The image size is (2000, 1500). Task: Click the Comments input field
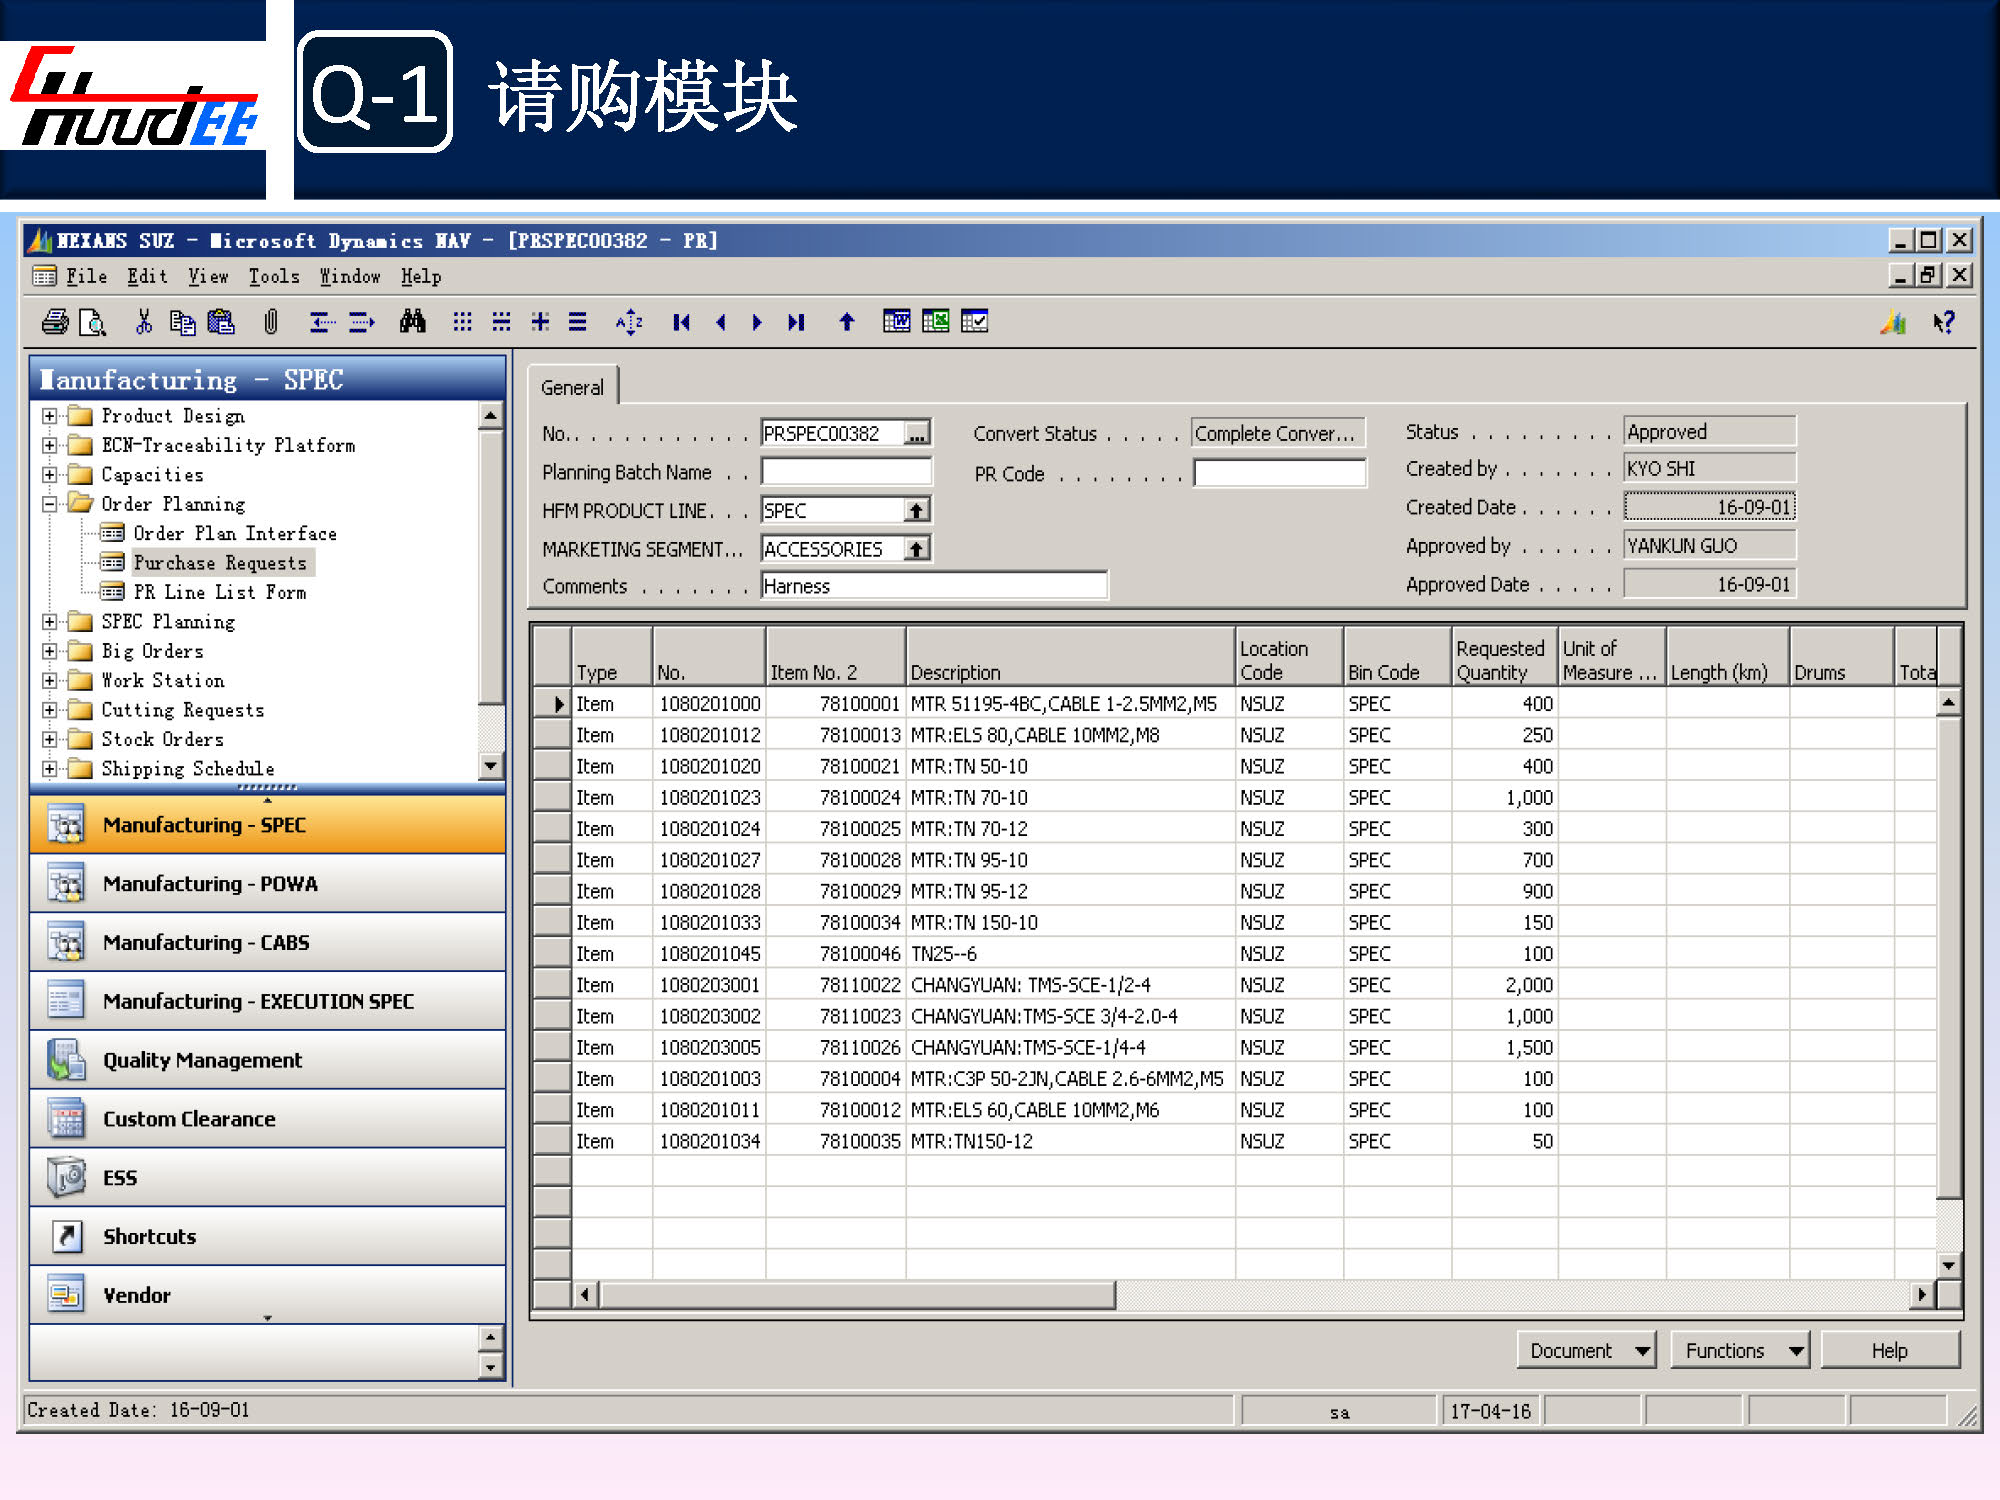[933, 586]
